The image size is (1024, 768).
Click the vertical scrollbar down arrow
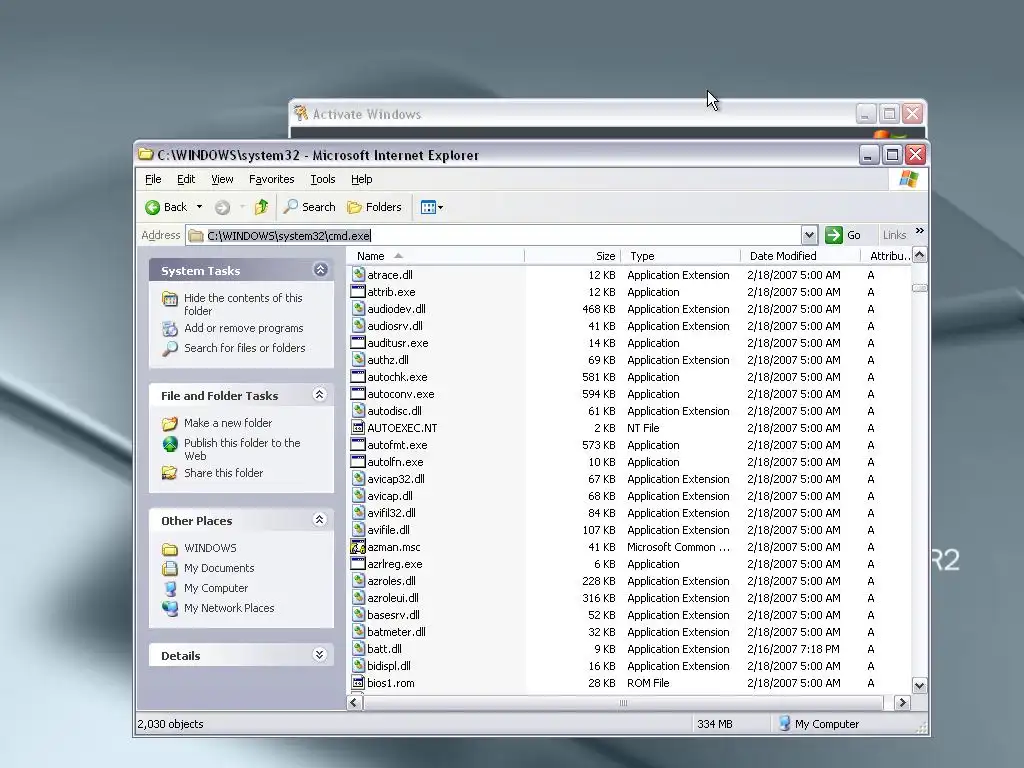click(920, 685)
